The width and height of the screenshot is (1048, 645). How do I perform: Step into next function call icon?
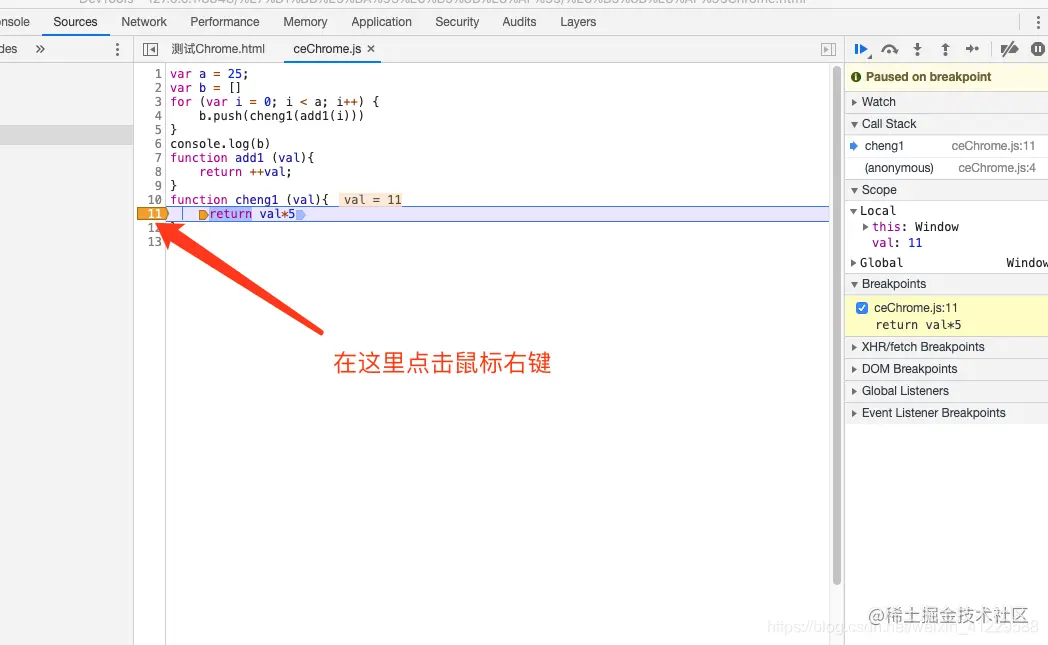[917, 49]
